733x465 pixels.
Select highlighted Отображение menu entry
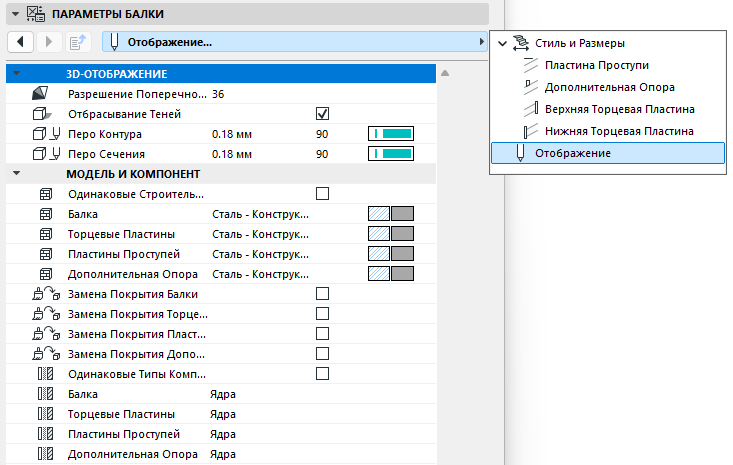[608, 153]
